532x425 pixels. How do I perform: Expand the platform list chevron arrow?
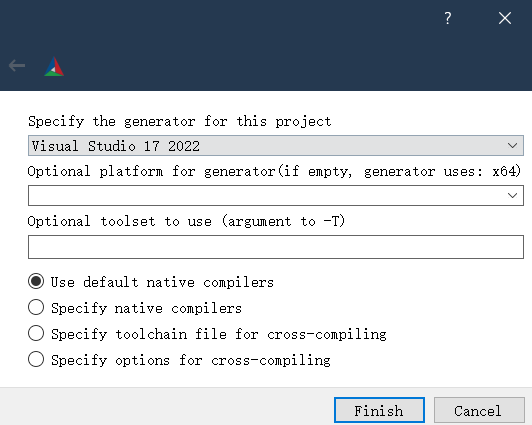512,195
